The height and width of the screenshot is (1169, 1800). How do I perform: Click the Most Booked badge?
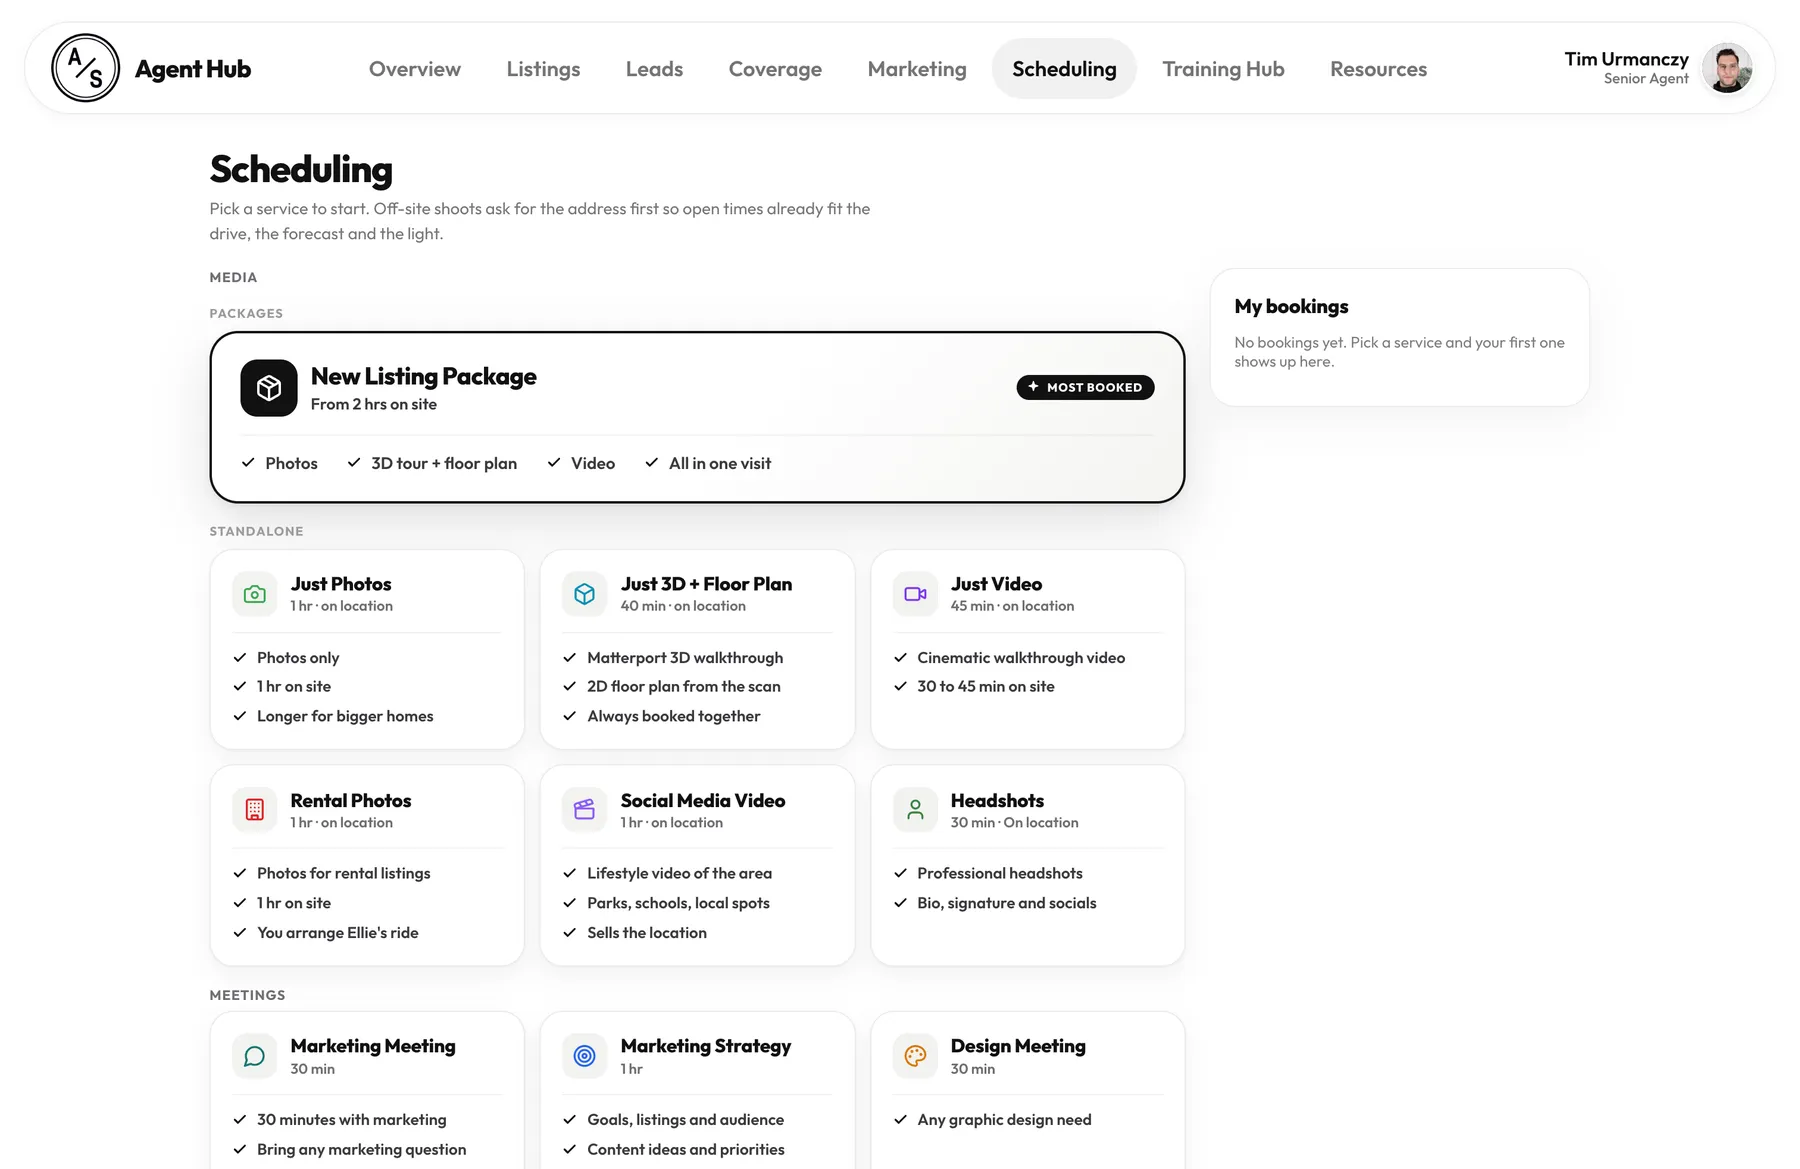click(1085, 387)
